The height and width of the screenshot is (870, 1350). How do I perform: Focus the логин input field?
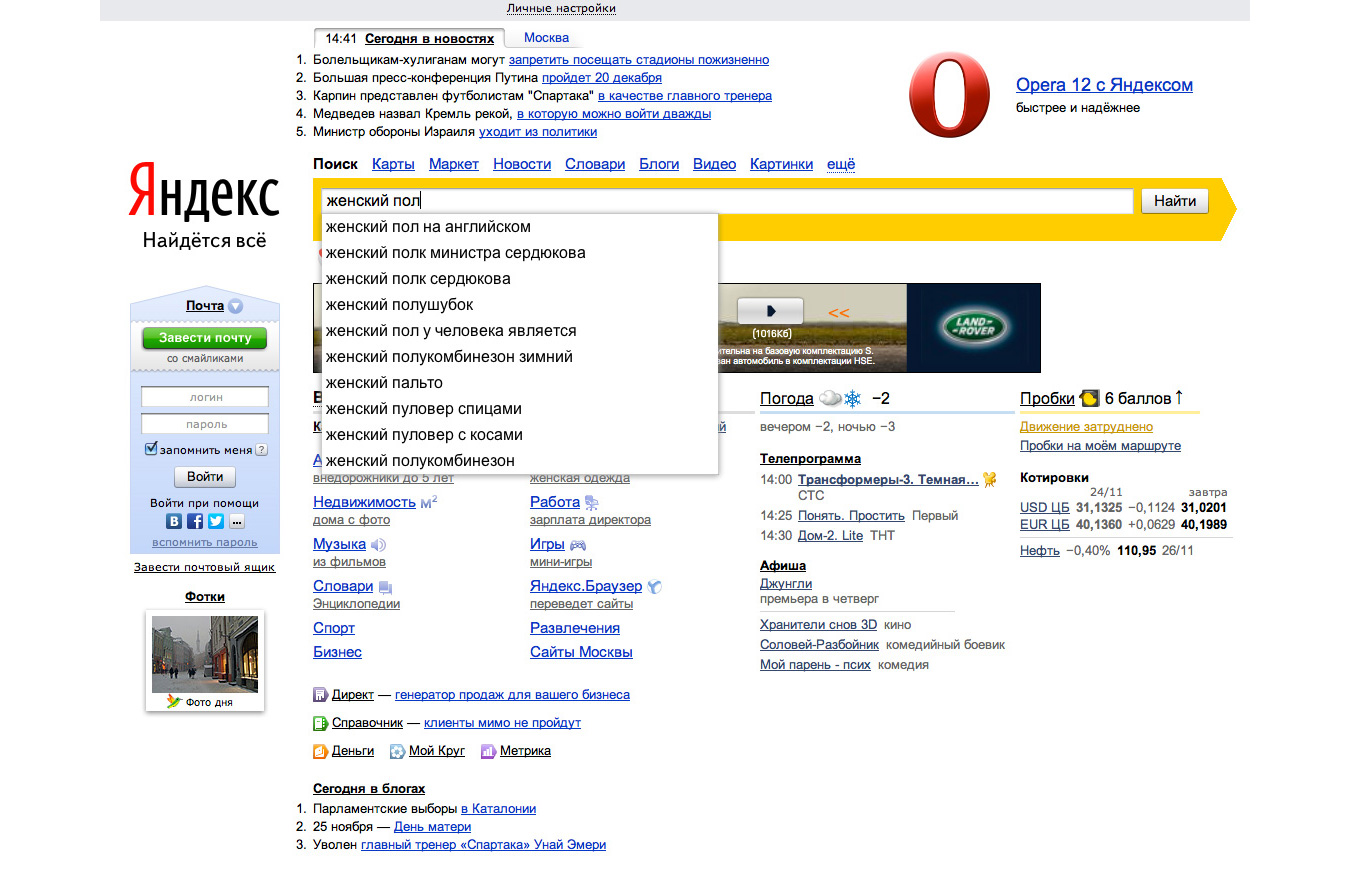tap(205, 397)
